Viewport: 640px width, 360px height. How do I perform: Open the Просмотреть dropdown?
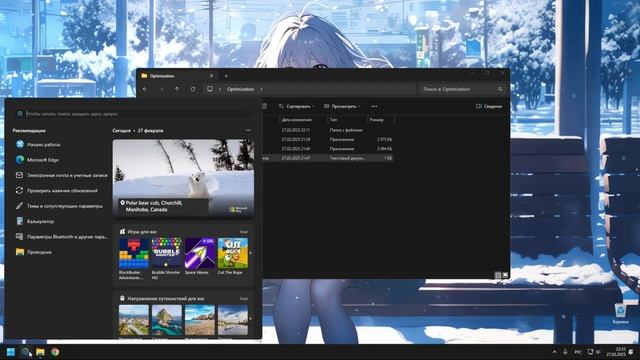[x=342, y=106]
